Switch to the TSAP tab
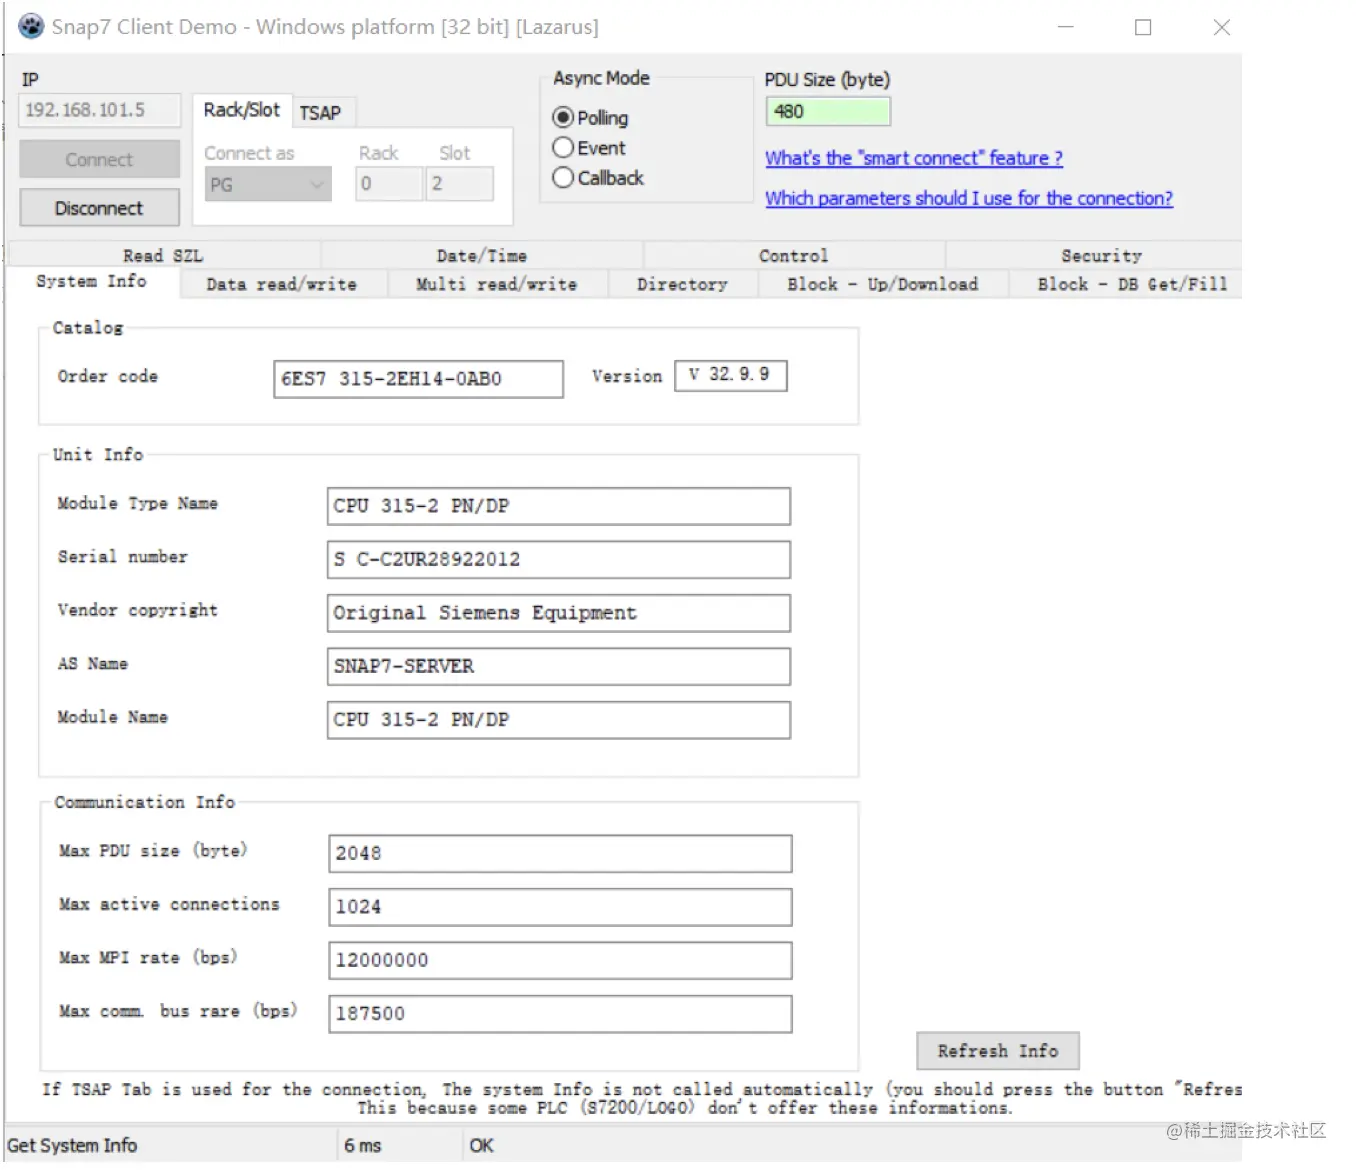1356x1170 pixels. [320, 113]
